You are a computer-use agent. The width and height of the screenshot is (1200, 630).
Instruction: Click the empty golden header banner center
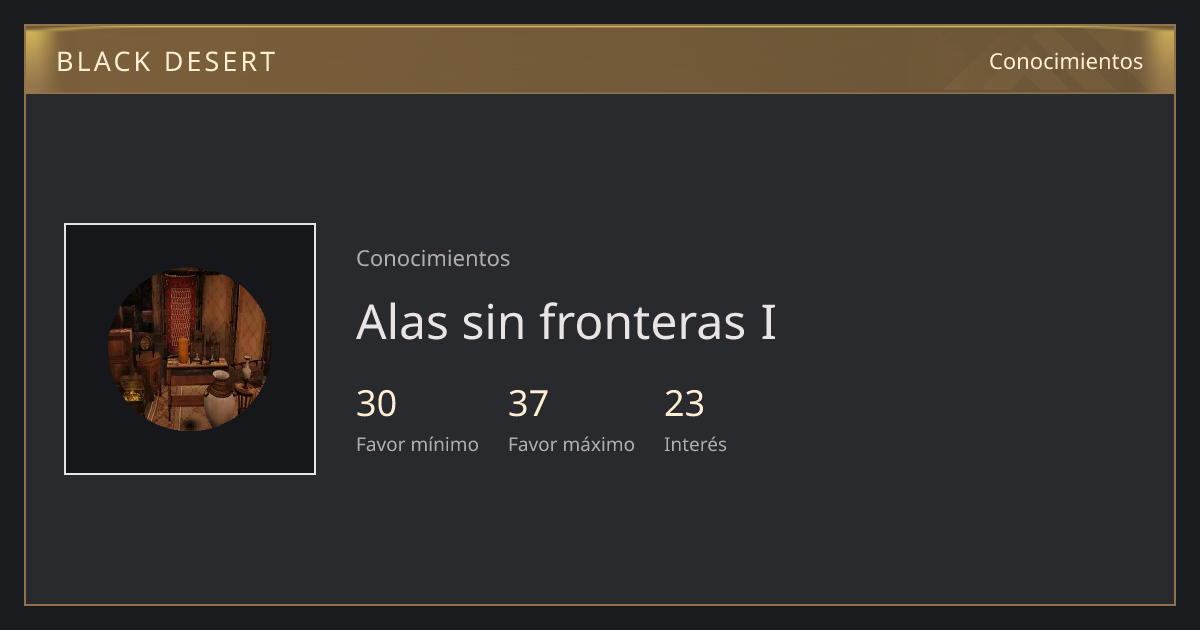(600, 60)
